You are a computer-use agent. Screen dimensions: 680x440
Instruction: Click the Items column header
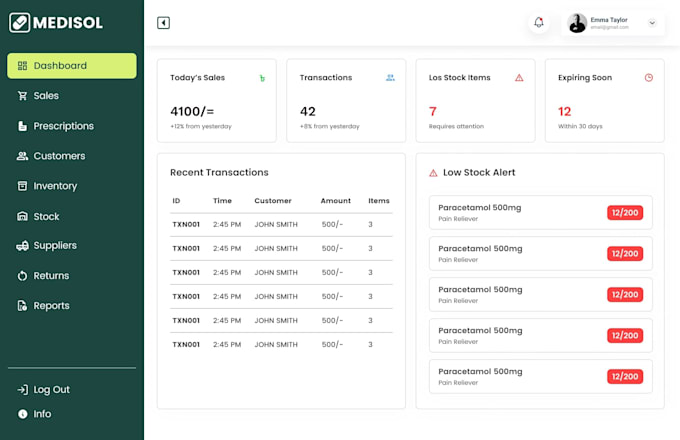tap(379, 201)
